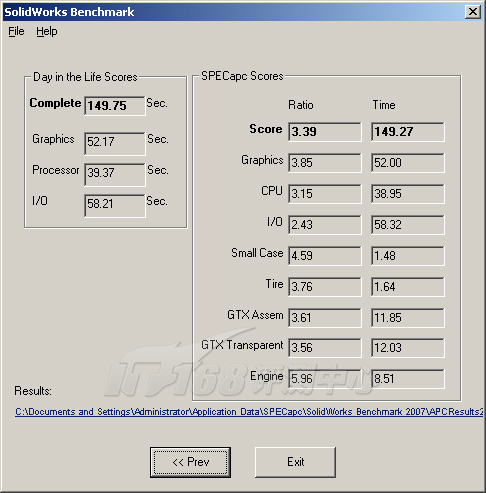Click the CPU label
The image size is (486, 493).
(x=272, y=191)
